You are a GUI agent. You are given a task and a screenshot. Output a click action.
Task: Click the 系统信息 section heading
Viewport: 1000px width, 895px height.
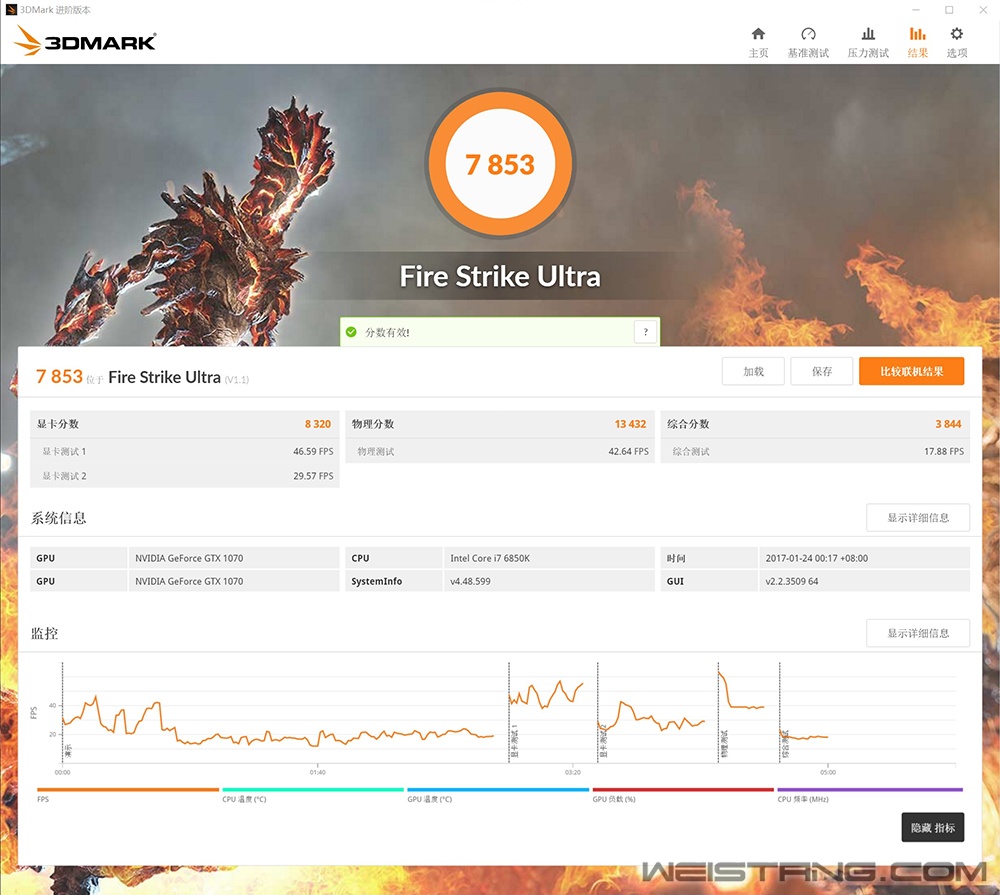pos(59,518)
